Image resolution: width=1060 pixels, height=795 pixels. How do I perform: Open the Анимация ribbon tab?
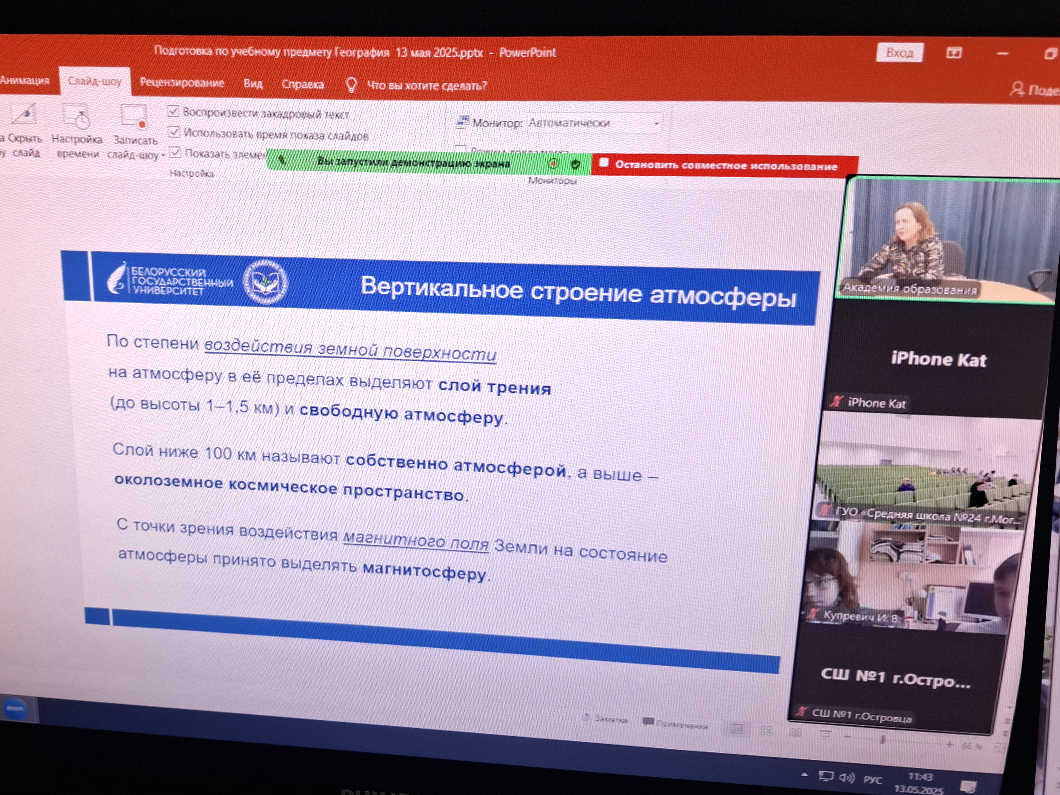coord(24,80)
